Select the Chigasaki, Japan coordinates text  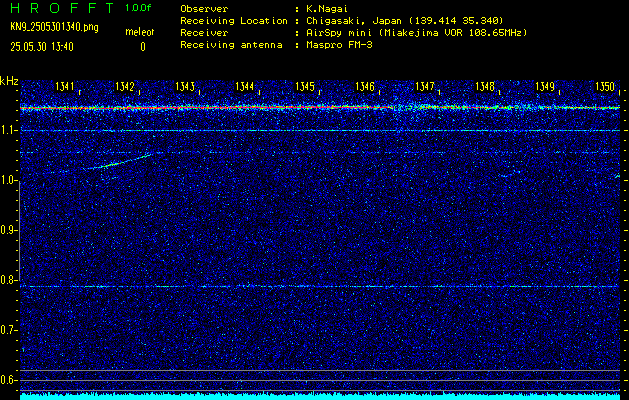coord(405,21)
